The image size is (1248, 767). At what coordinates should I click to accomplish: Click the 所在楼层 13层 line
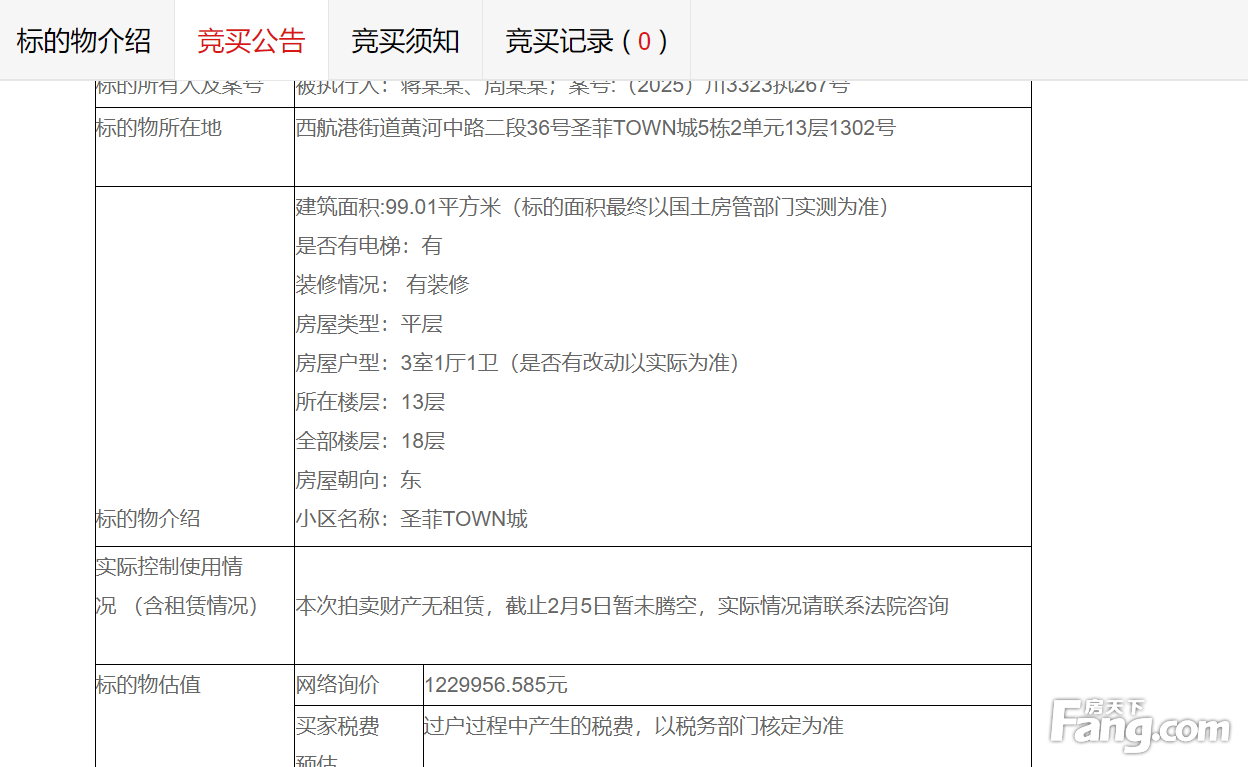tap(370, 402)
